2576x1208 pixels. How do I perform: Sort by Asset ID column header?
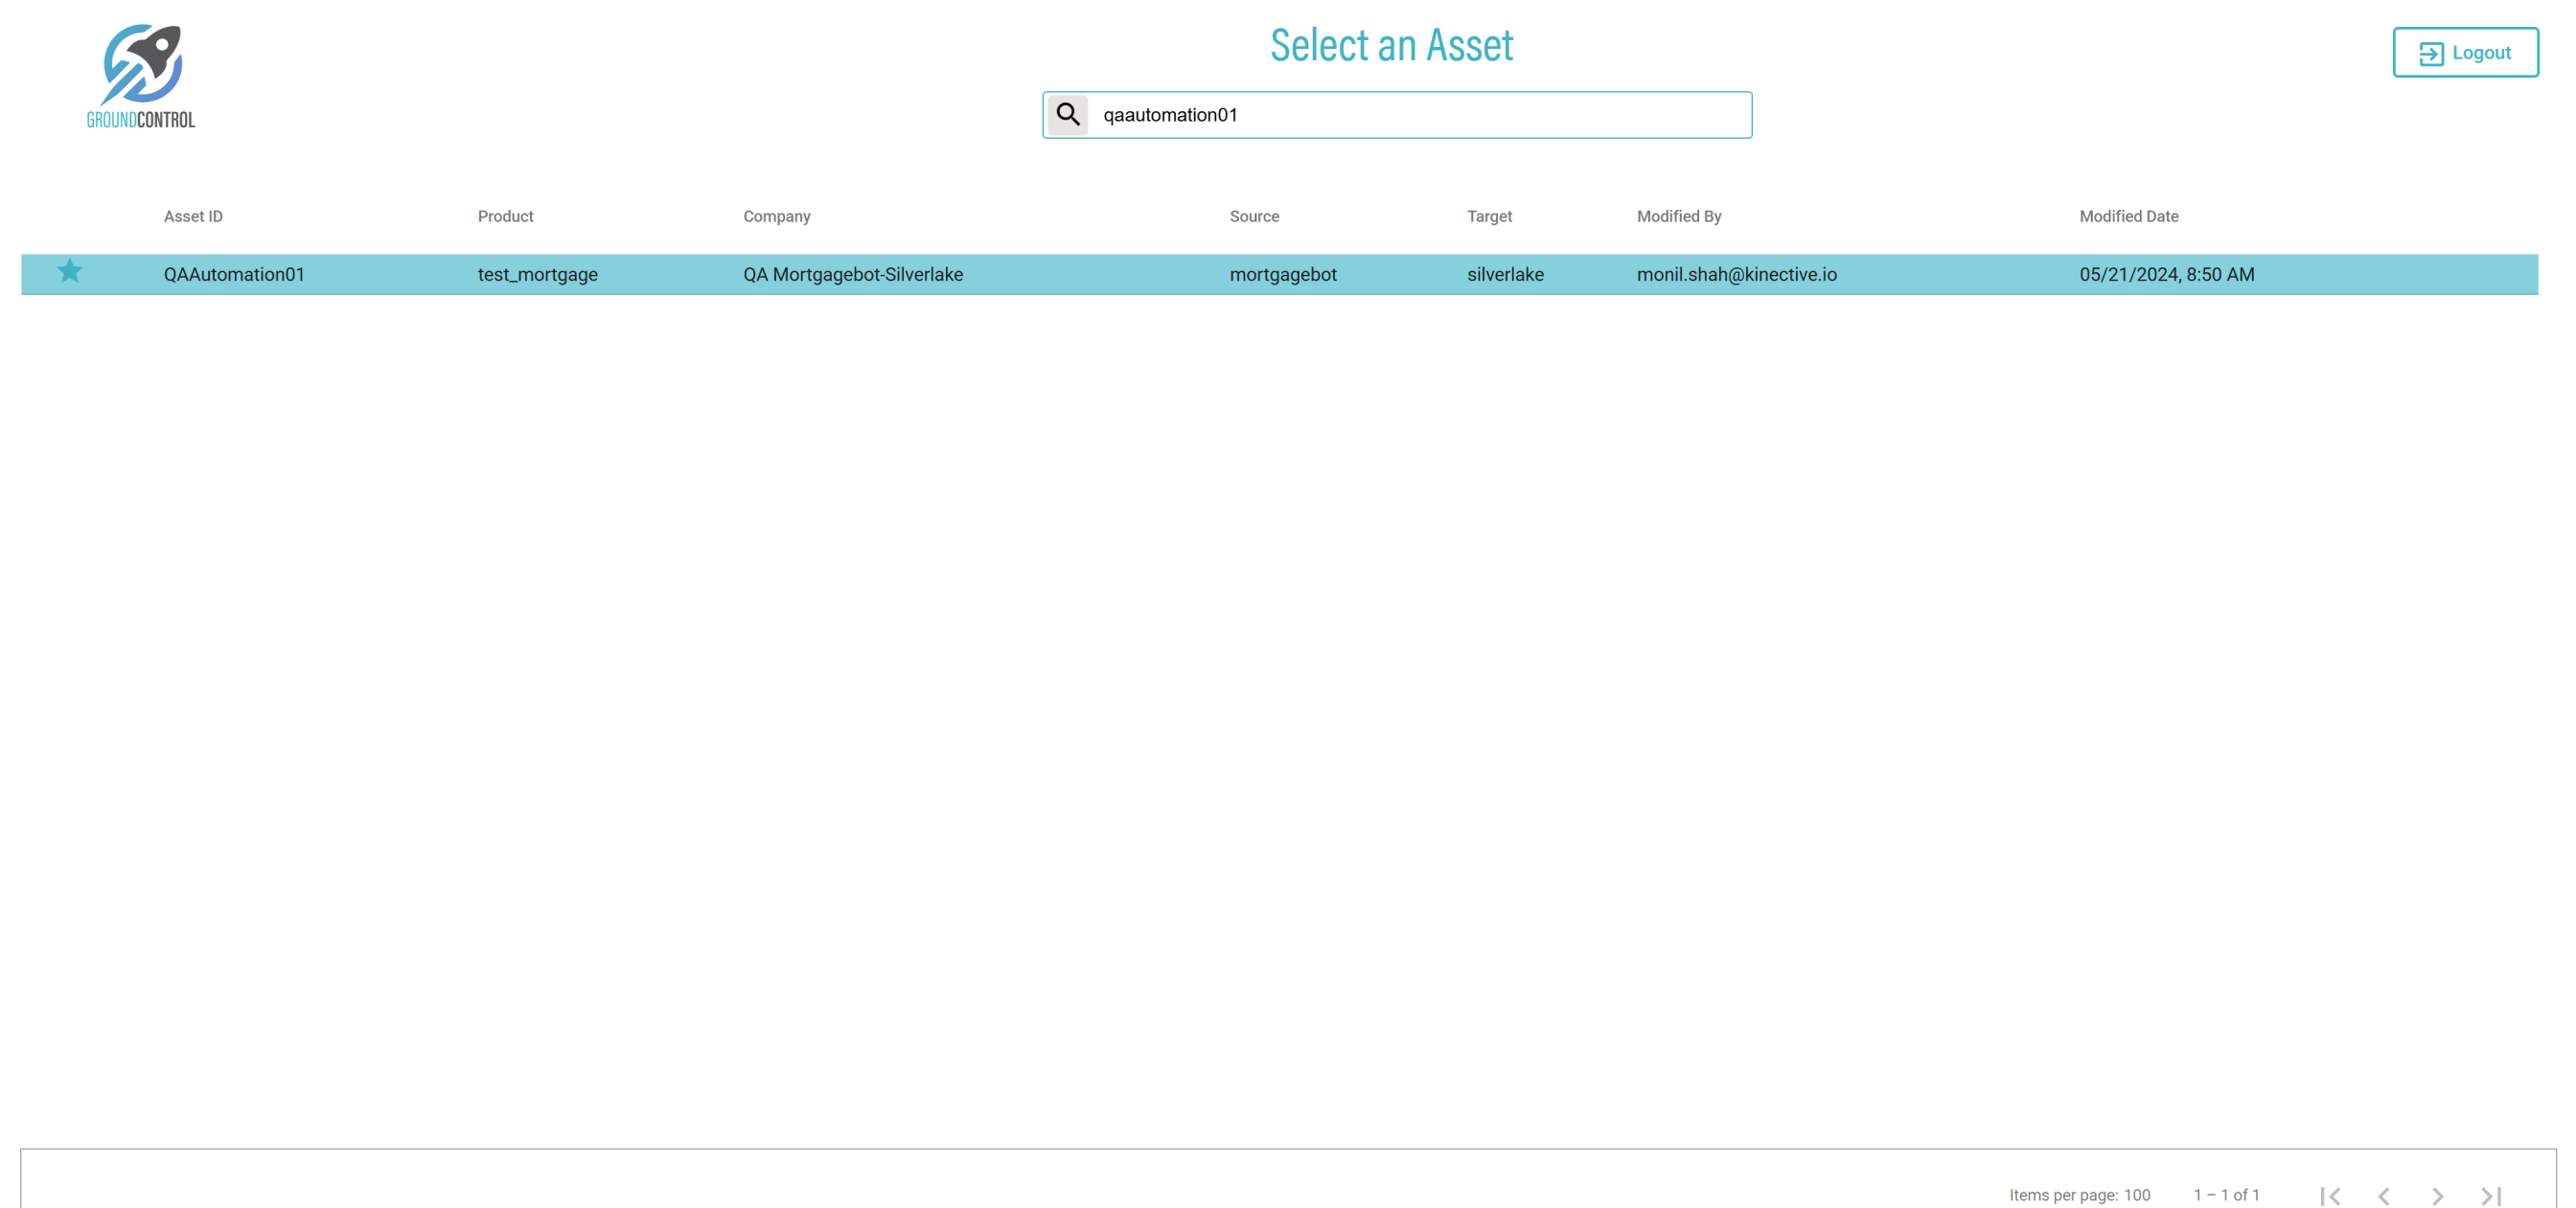(x=193, y=216)
